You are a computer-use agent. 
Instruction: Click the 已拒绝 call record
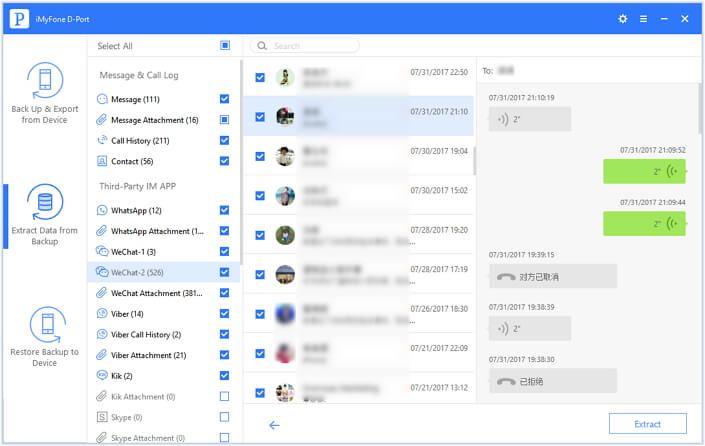tap(553, 381)
